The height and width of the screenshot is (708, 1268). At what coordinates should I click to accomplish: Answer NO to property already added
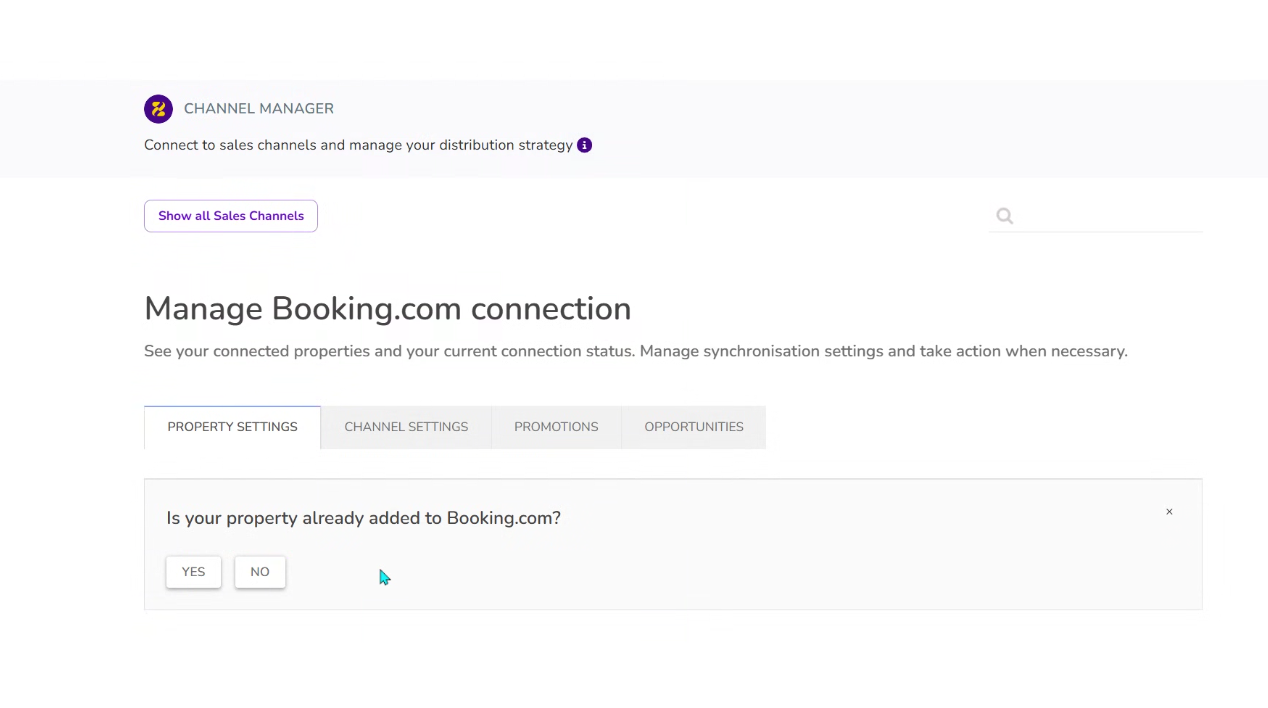(x=260, y=572)
